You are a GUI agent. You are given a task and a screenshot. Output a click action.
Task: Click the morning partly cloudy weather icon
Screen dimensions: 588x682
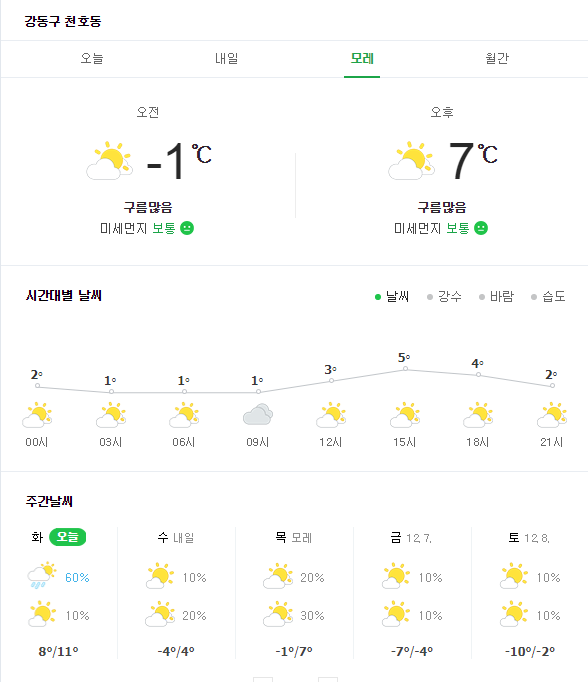(x=109, y=160)
